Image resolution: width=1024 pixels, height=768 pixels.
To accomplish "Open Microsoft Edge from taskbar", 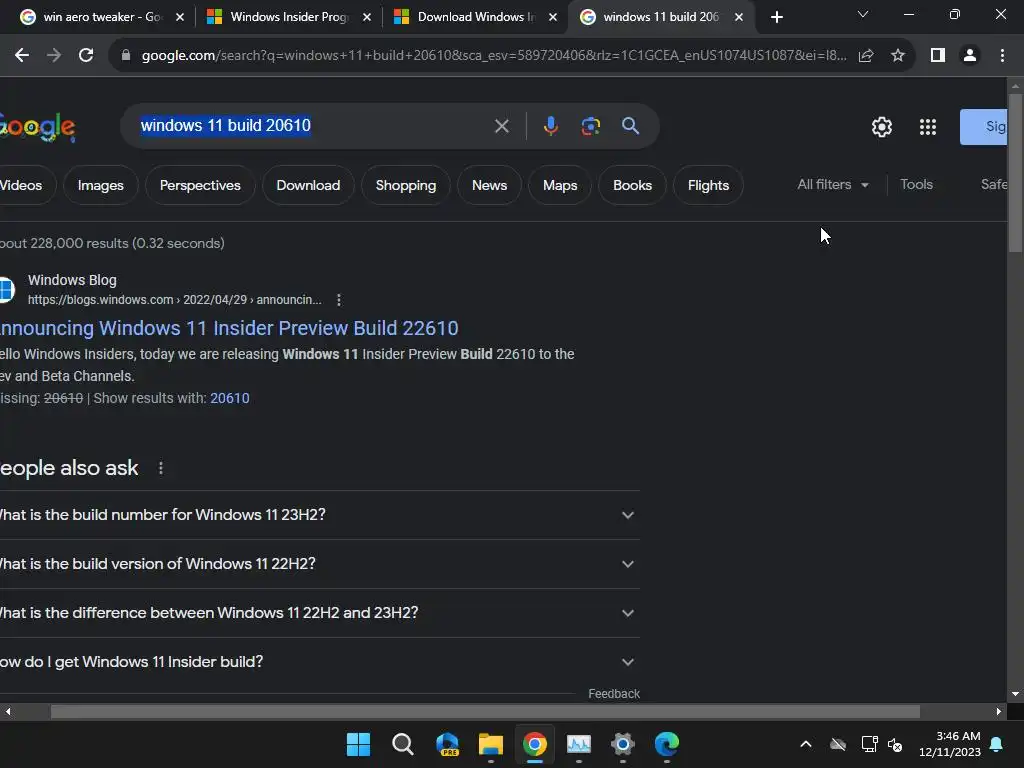I will click(x=667, y=744).
